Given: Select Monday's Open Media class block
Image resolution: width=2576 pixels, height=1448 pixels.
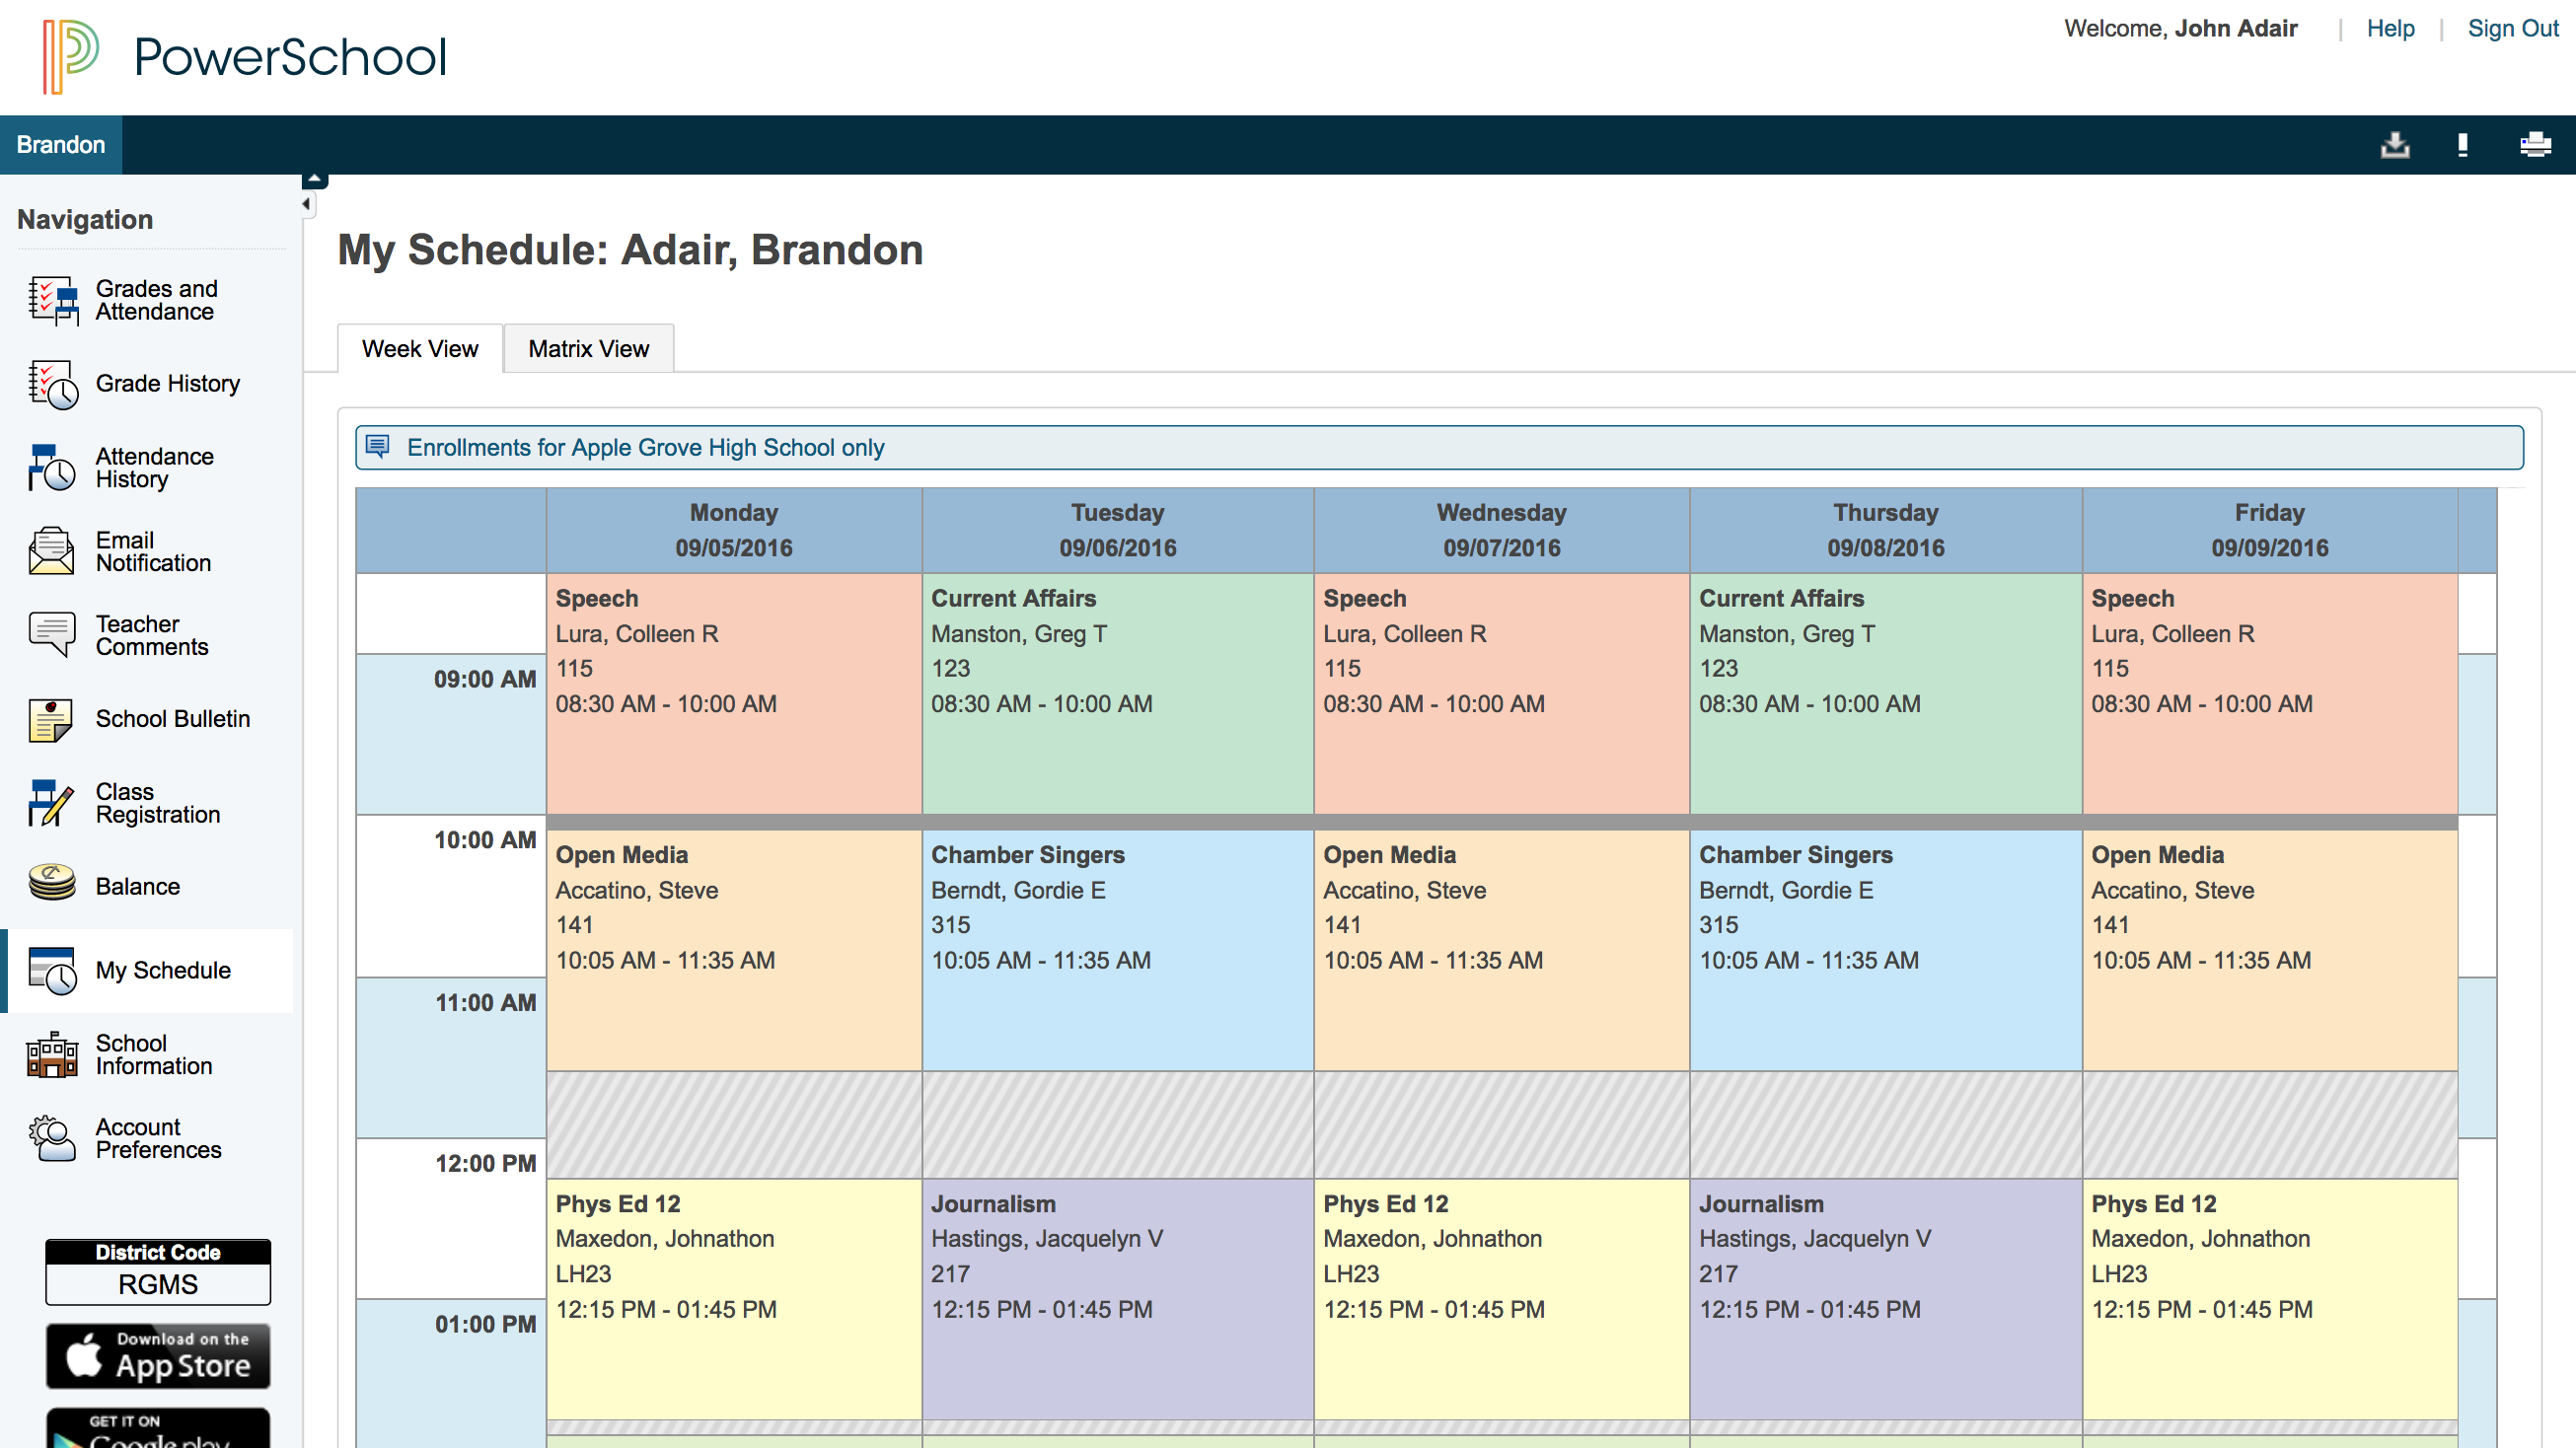Looking at the screenshot, I should point(734,950).
